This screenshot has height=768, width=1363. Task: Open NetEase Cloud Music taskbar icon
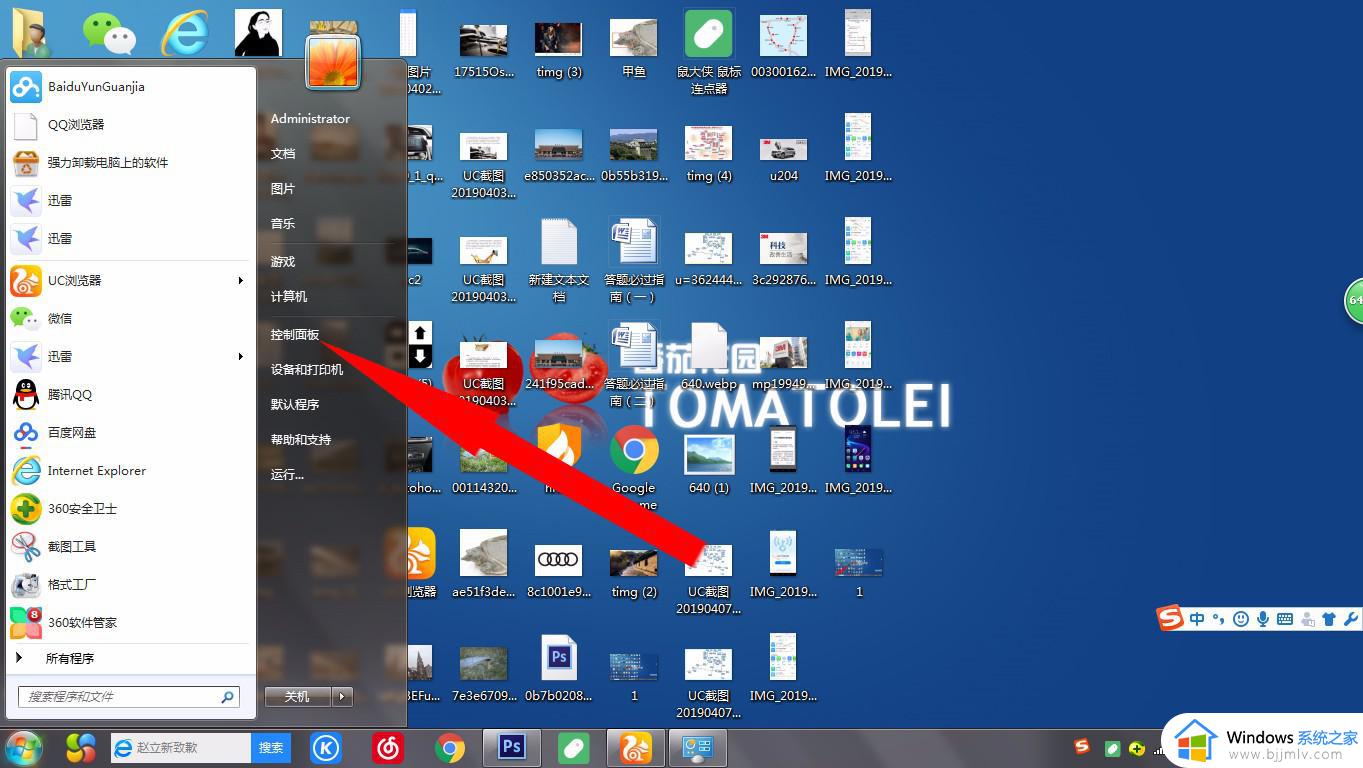[388, 747]
